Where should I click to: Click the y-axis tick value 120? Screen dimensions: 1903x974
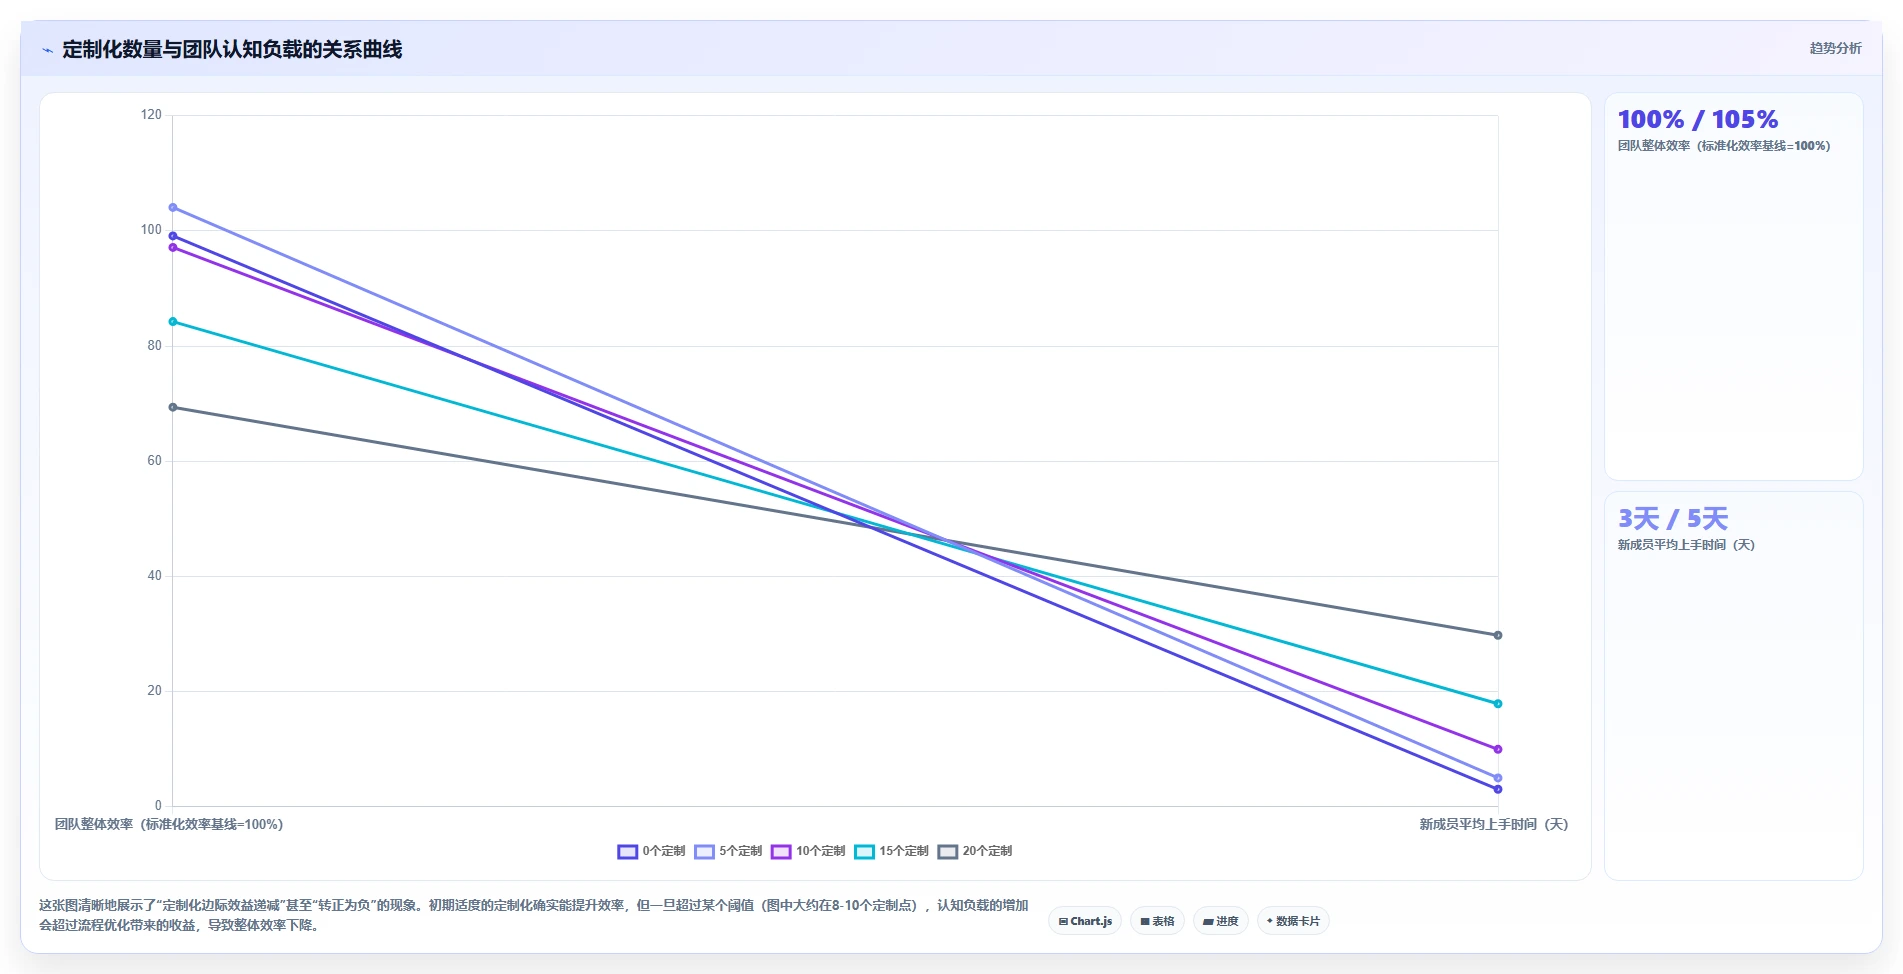click(151, 115)
